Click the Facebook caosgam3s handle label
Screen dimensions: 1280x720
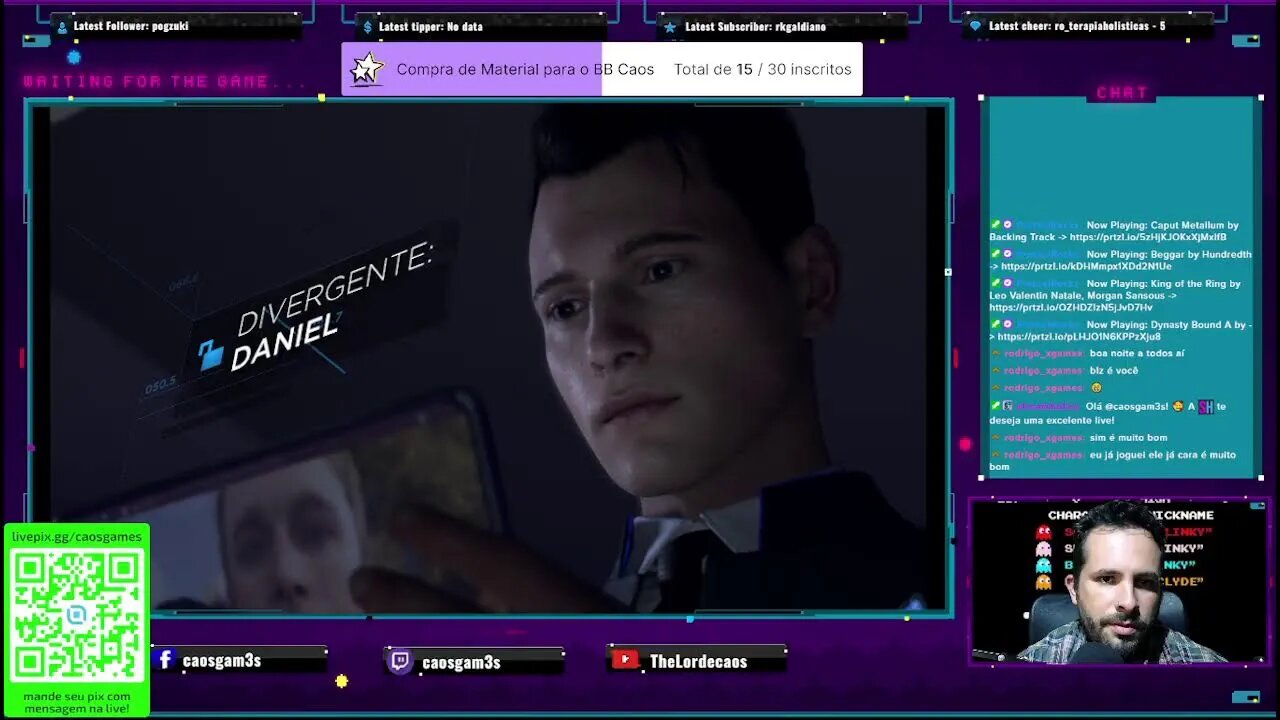point(221,661)
